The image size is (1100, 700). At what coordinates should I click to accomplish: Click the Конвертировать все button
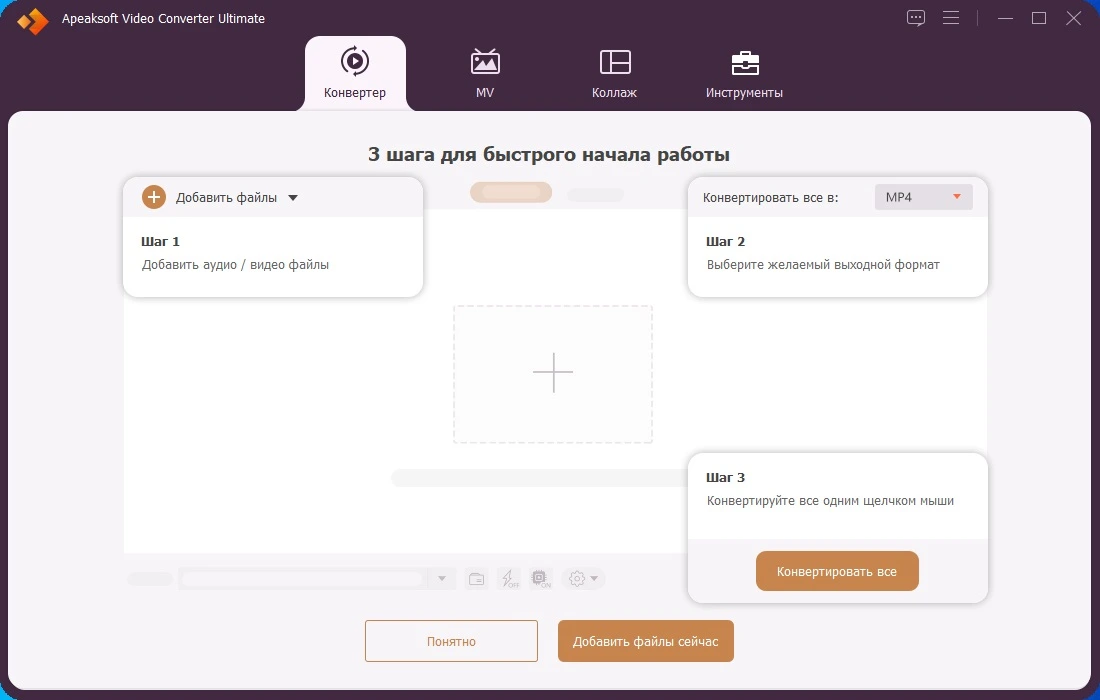pyautogui.click(x=837, y=571)
